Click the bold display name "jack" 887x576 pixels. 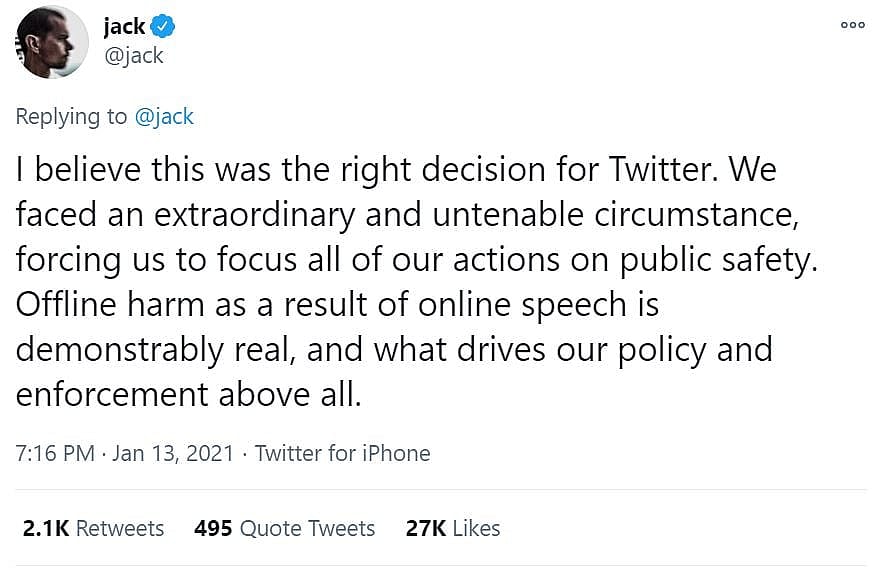124,26
